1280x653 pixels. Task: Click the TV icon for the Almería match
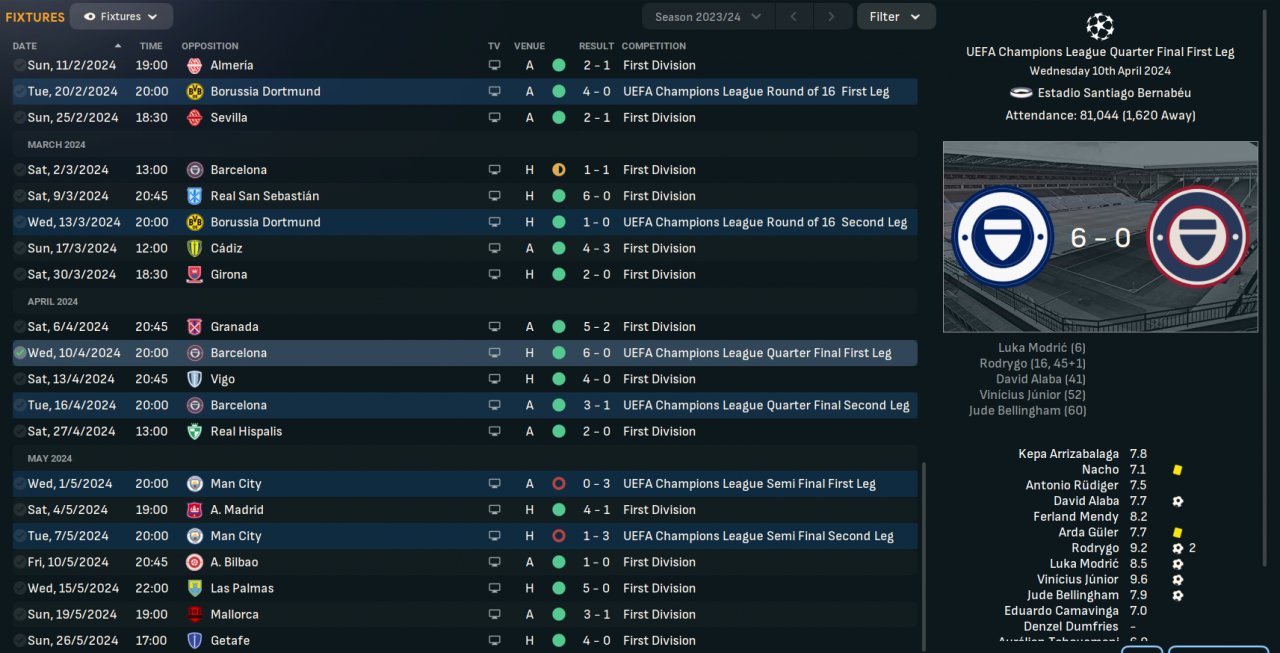pos(494,65)
